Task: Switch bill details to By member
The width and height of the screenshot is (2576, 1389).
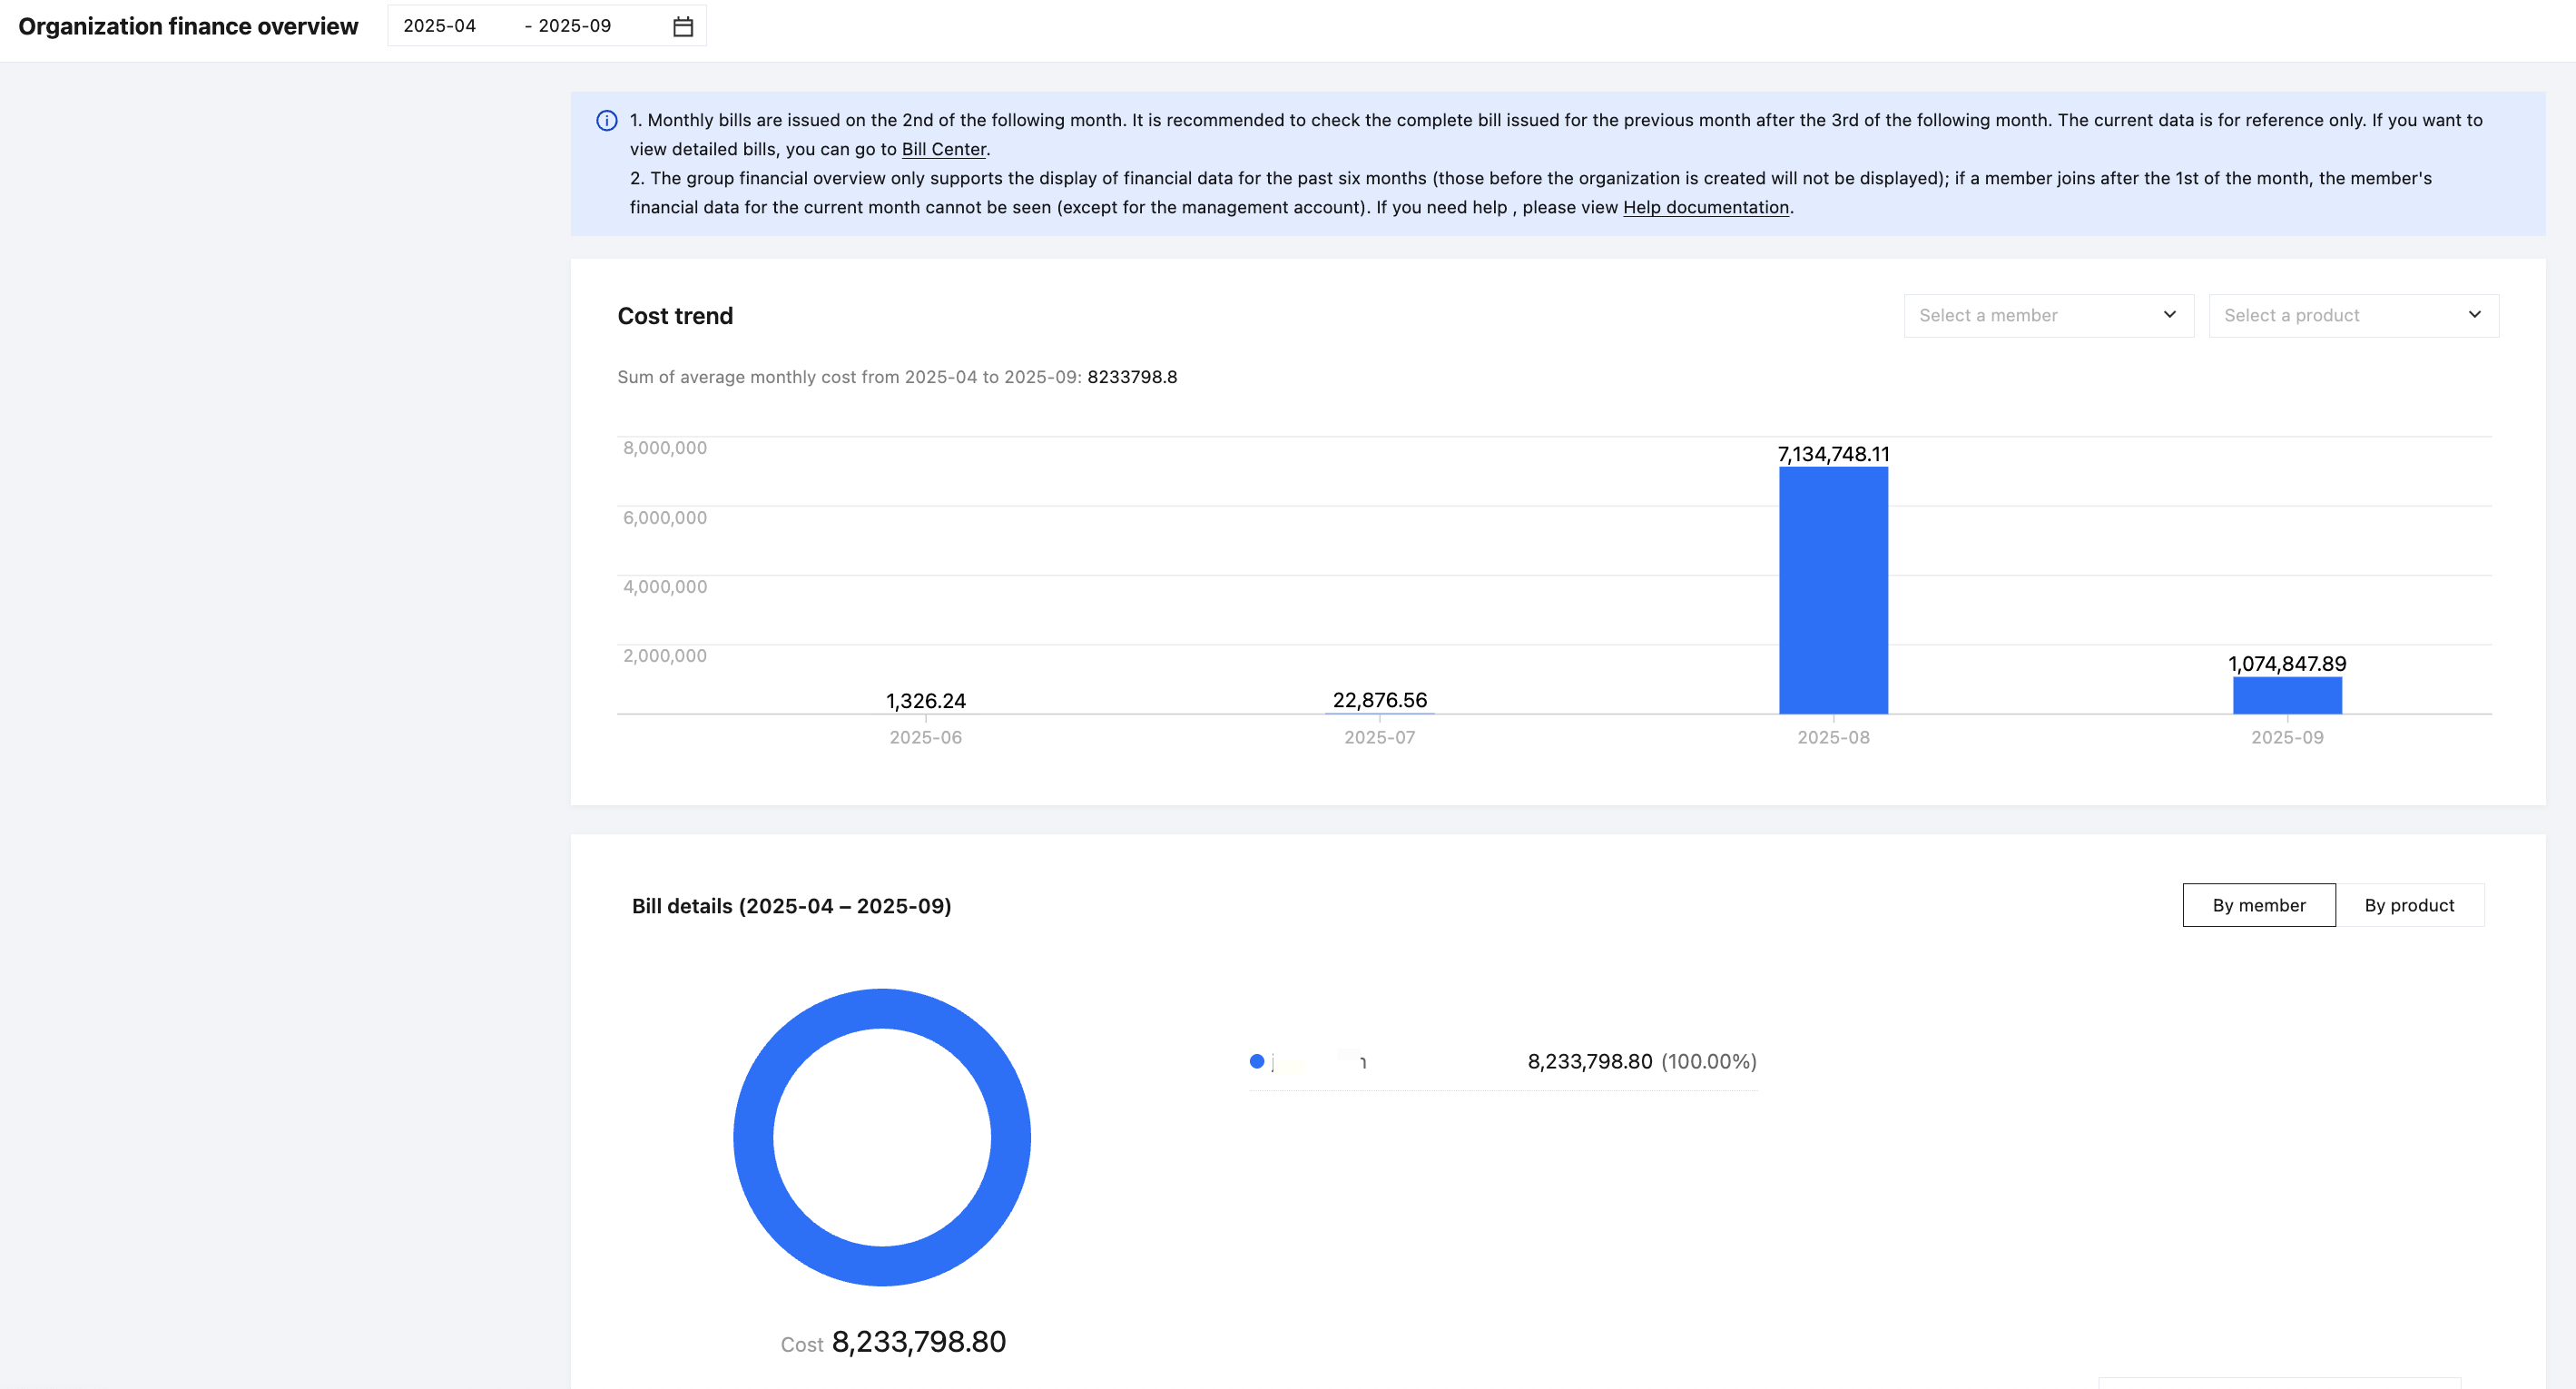Action: coord(2258,905)
